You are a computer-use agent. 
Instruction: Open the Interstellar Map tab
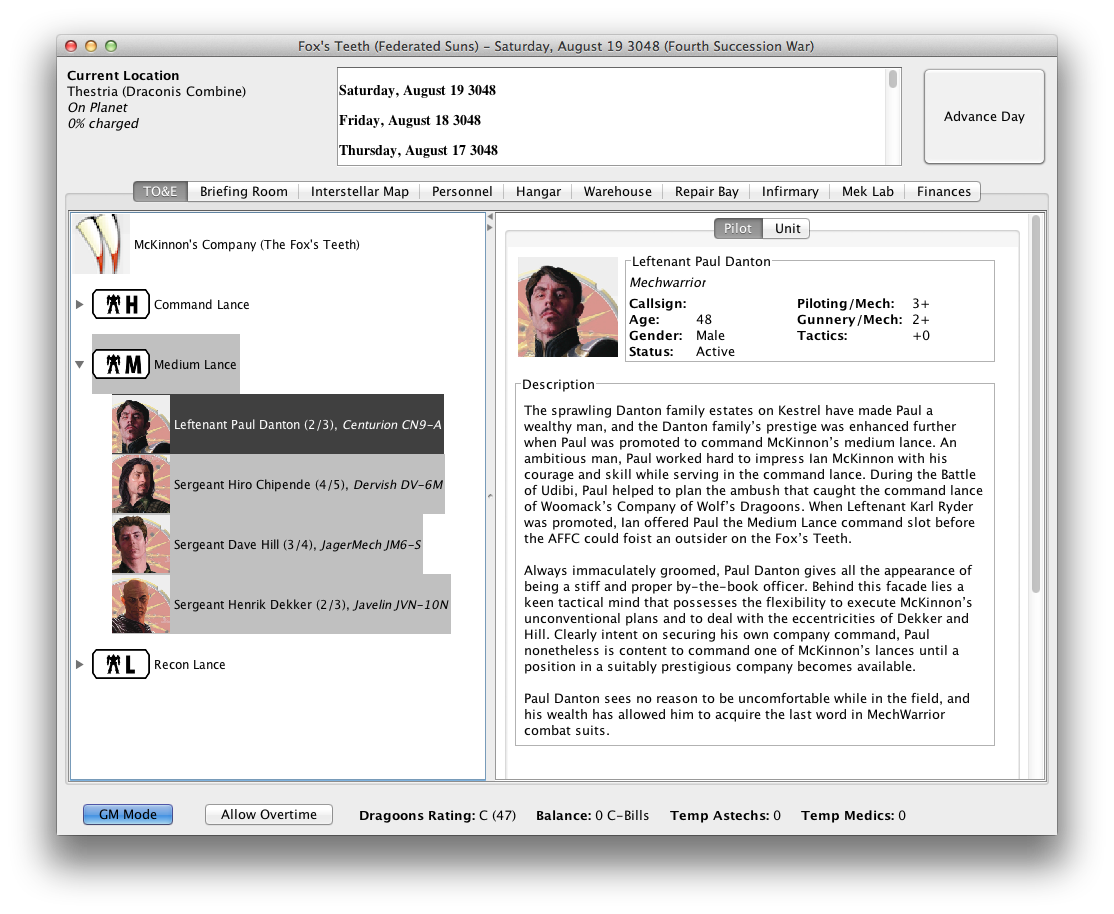tap(359, 191)
